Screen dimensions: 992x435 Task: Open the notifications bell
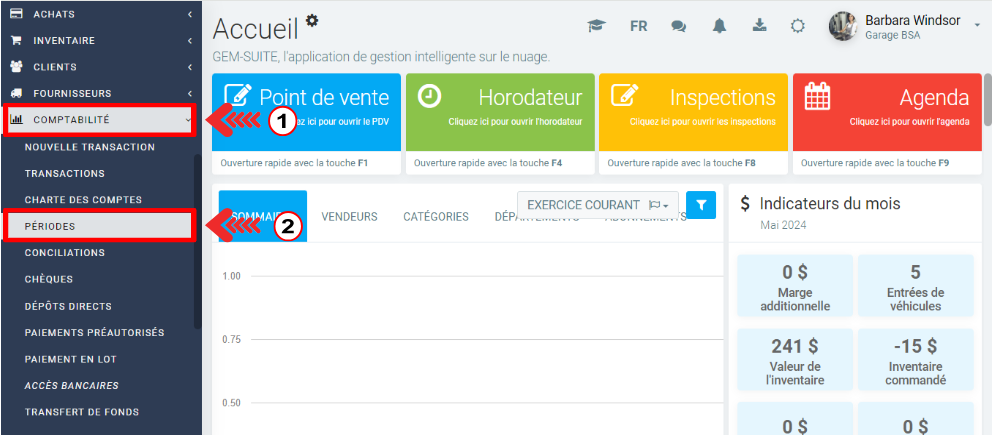tap(719, 27)
